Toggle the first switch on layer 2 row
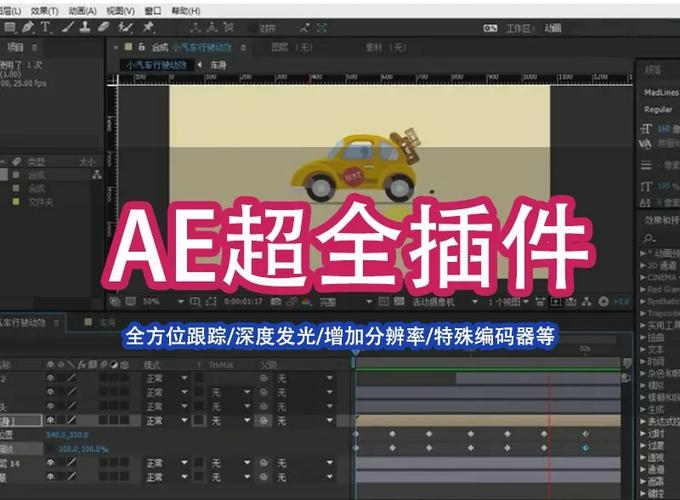 51,378
